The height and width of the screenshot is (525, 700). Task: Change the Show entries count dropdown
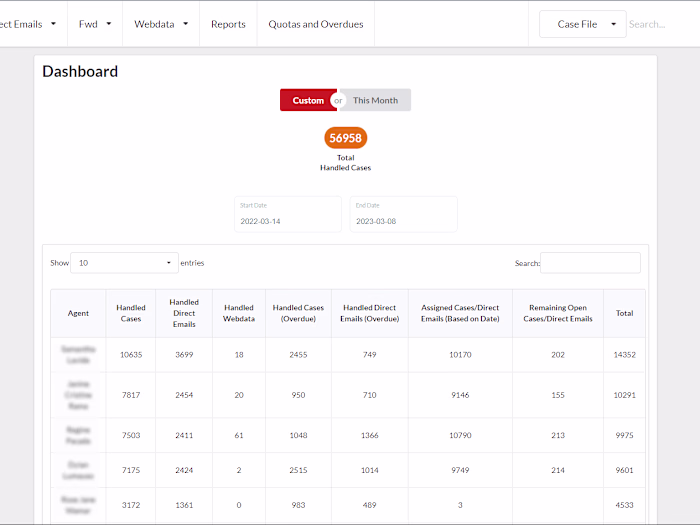point(124,263)
